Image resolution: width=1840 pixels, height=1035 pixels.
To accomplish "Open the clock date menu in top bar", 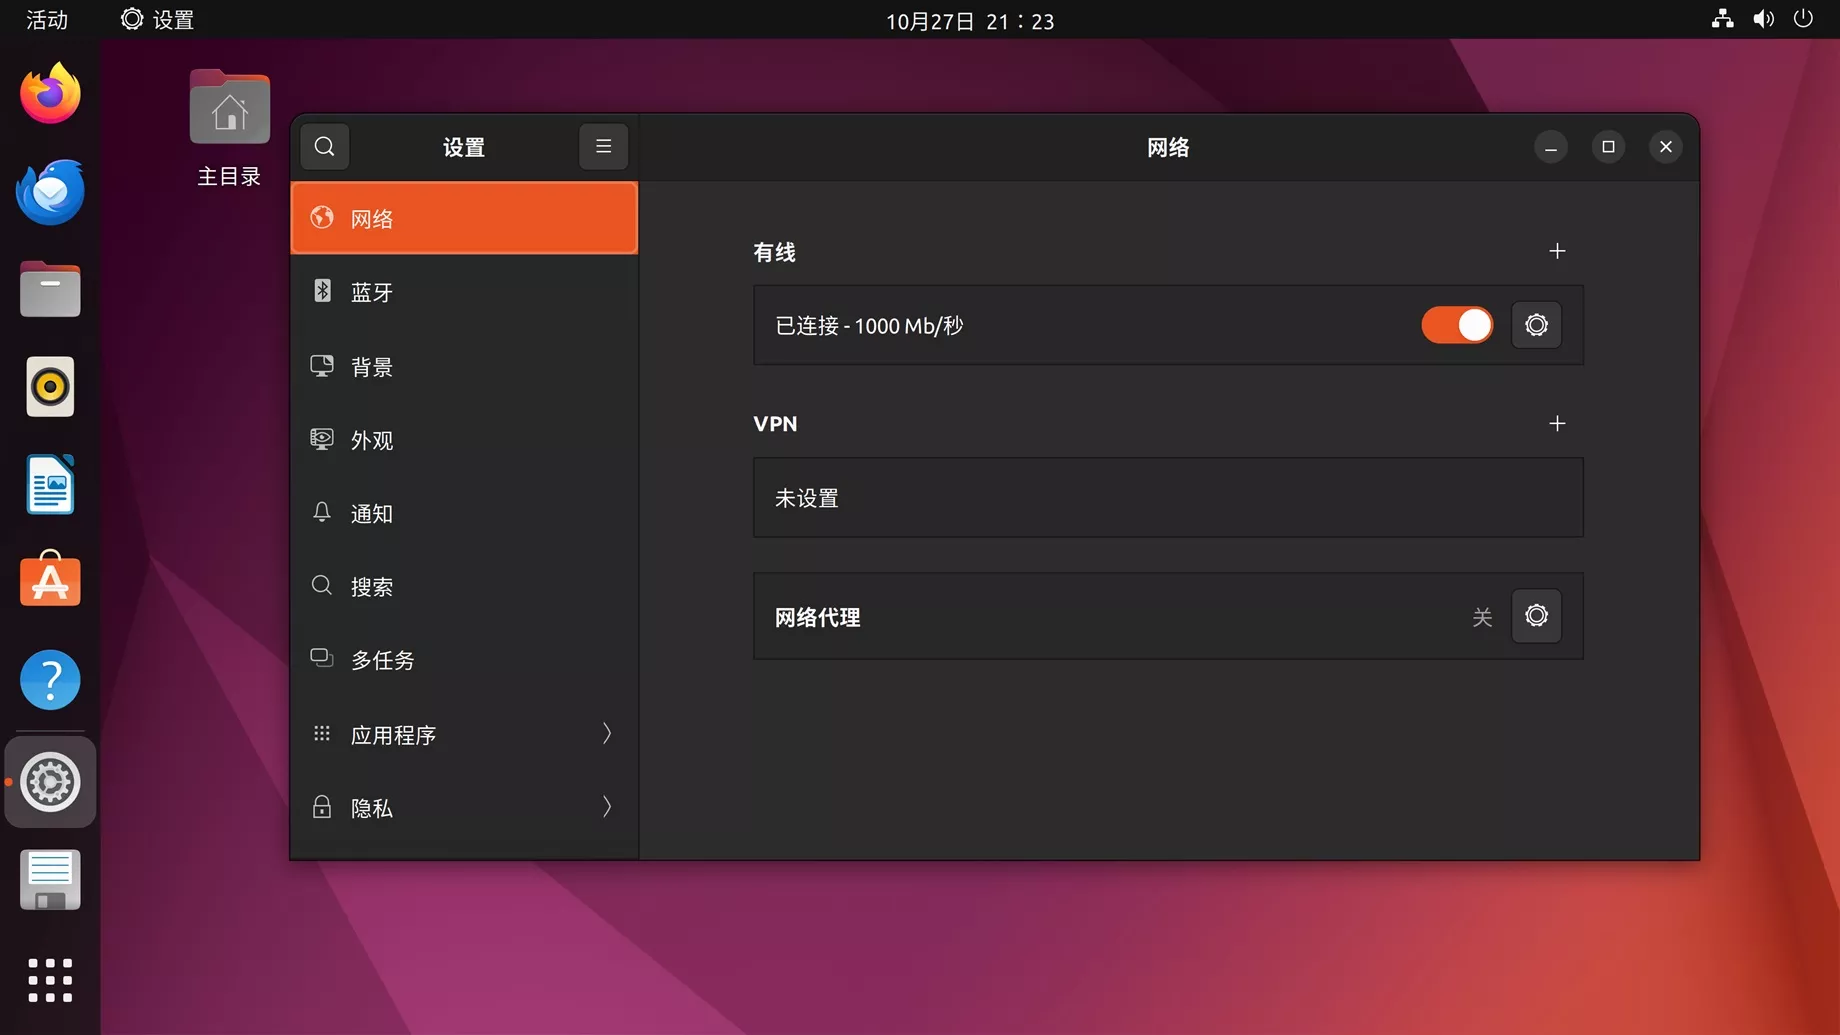I will click(969, 21).
